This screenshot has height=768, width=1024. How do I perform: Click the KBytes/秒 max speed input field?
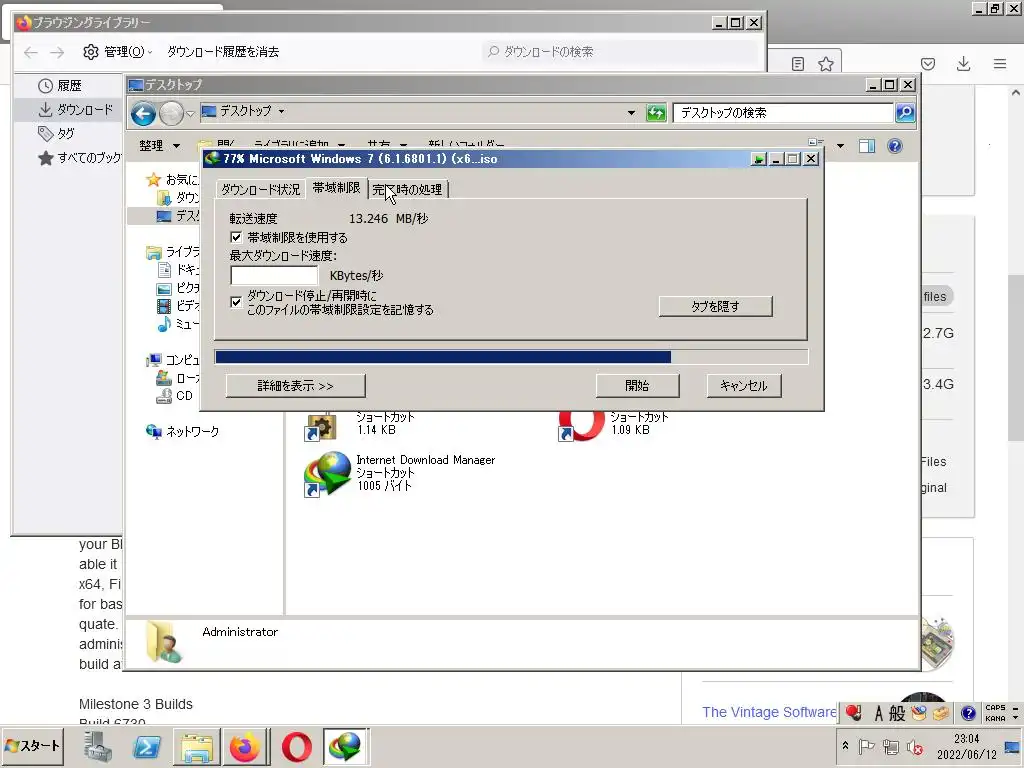pos(274,275)
